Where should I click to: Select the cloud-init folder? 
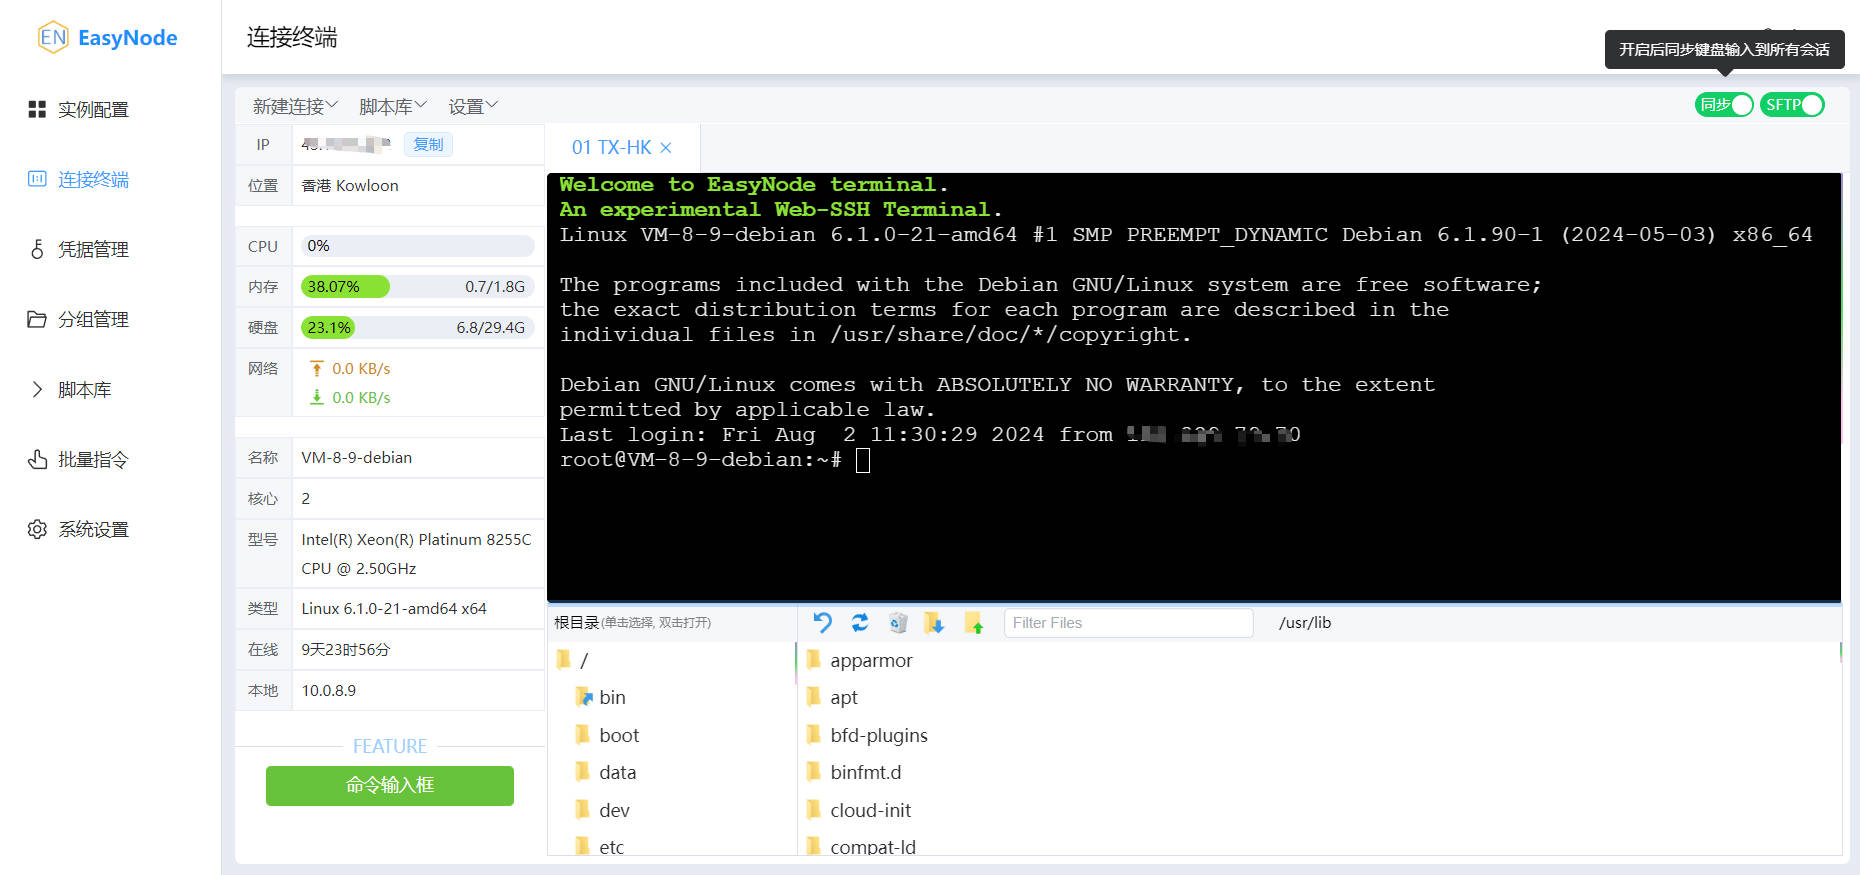[870, 811]
